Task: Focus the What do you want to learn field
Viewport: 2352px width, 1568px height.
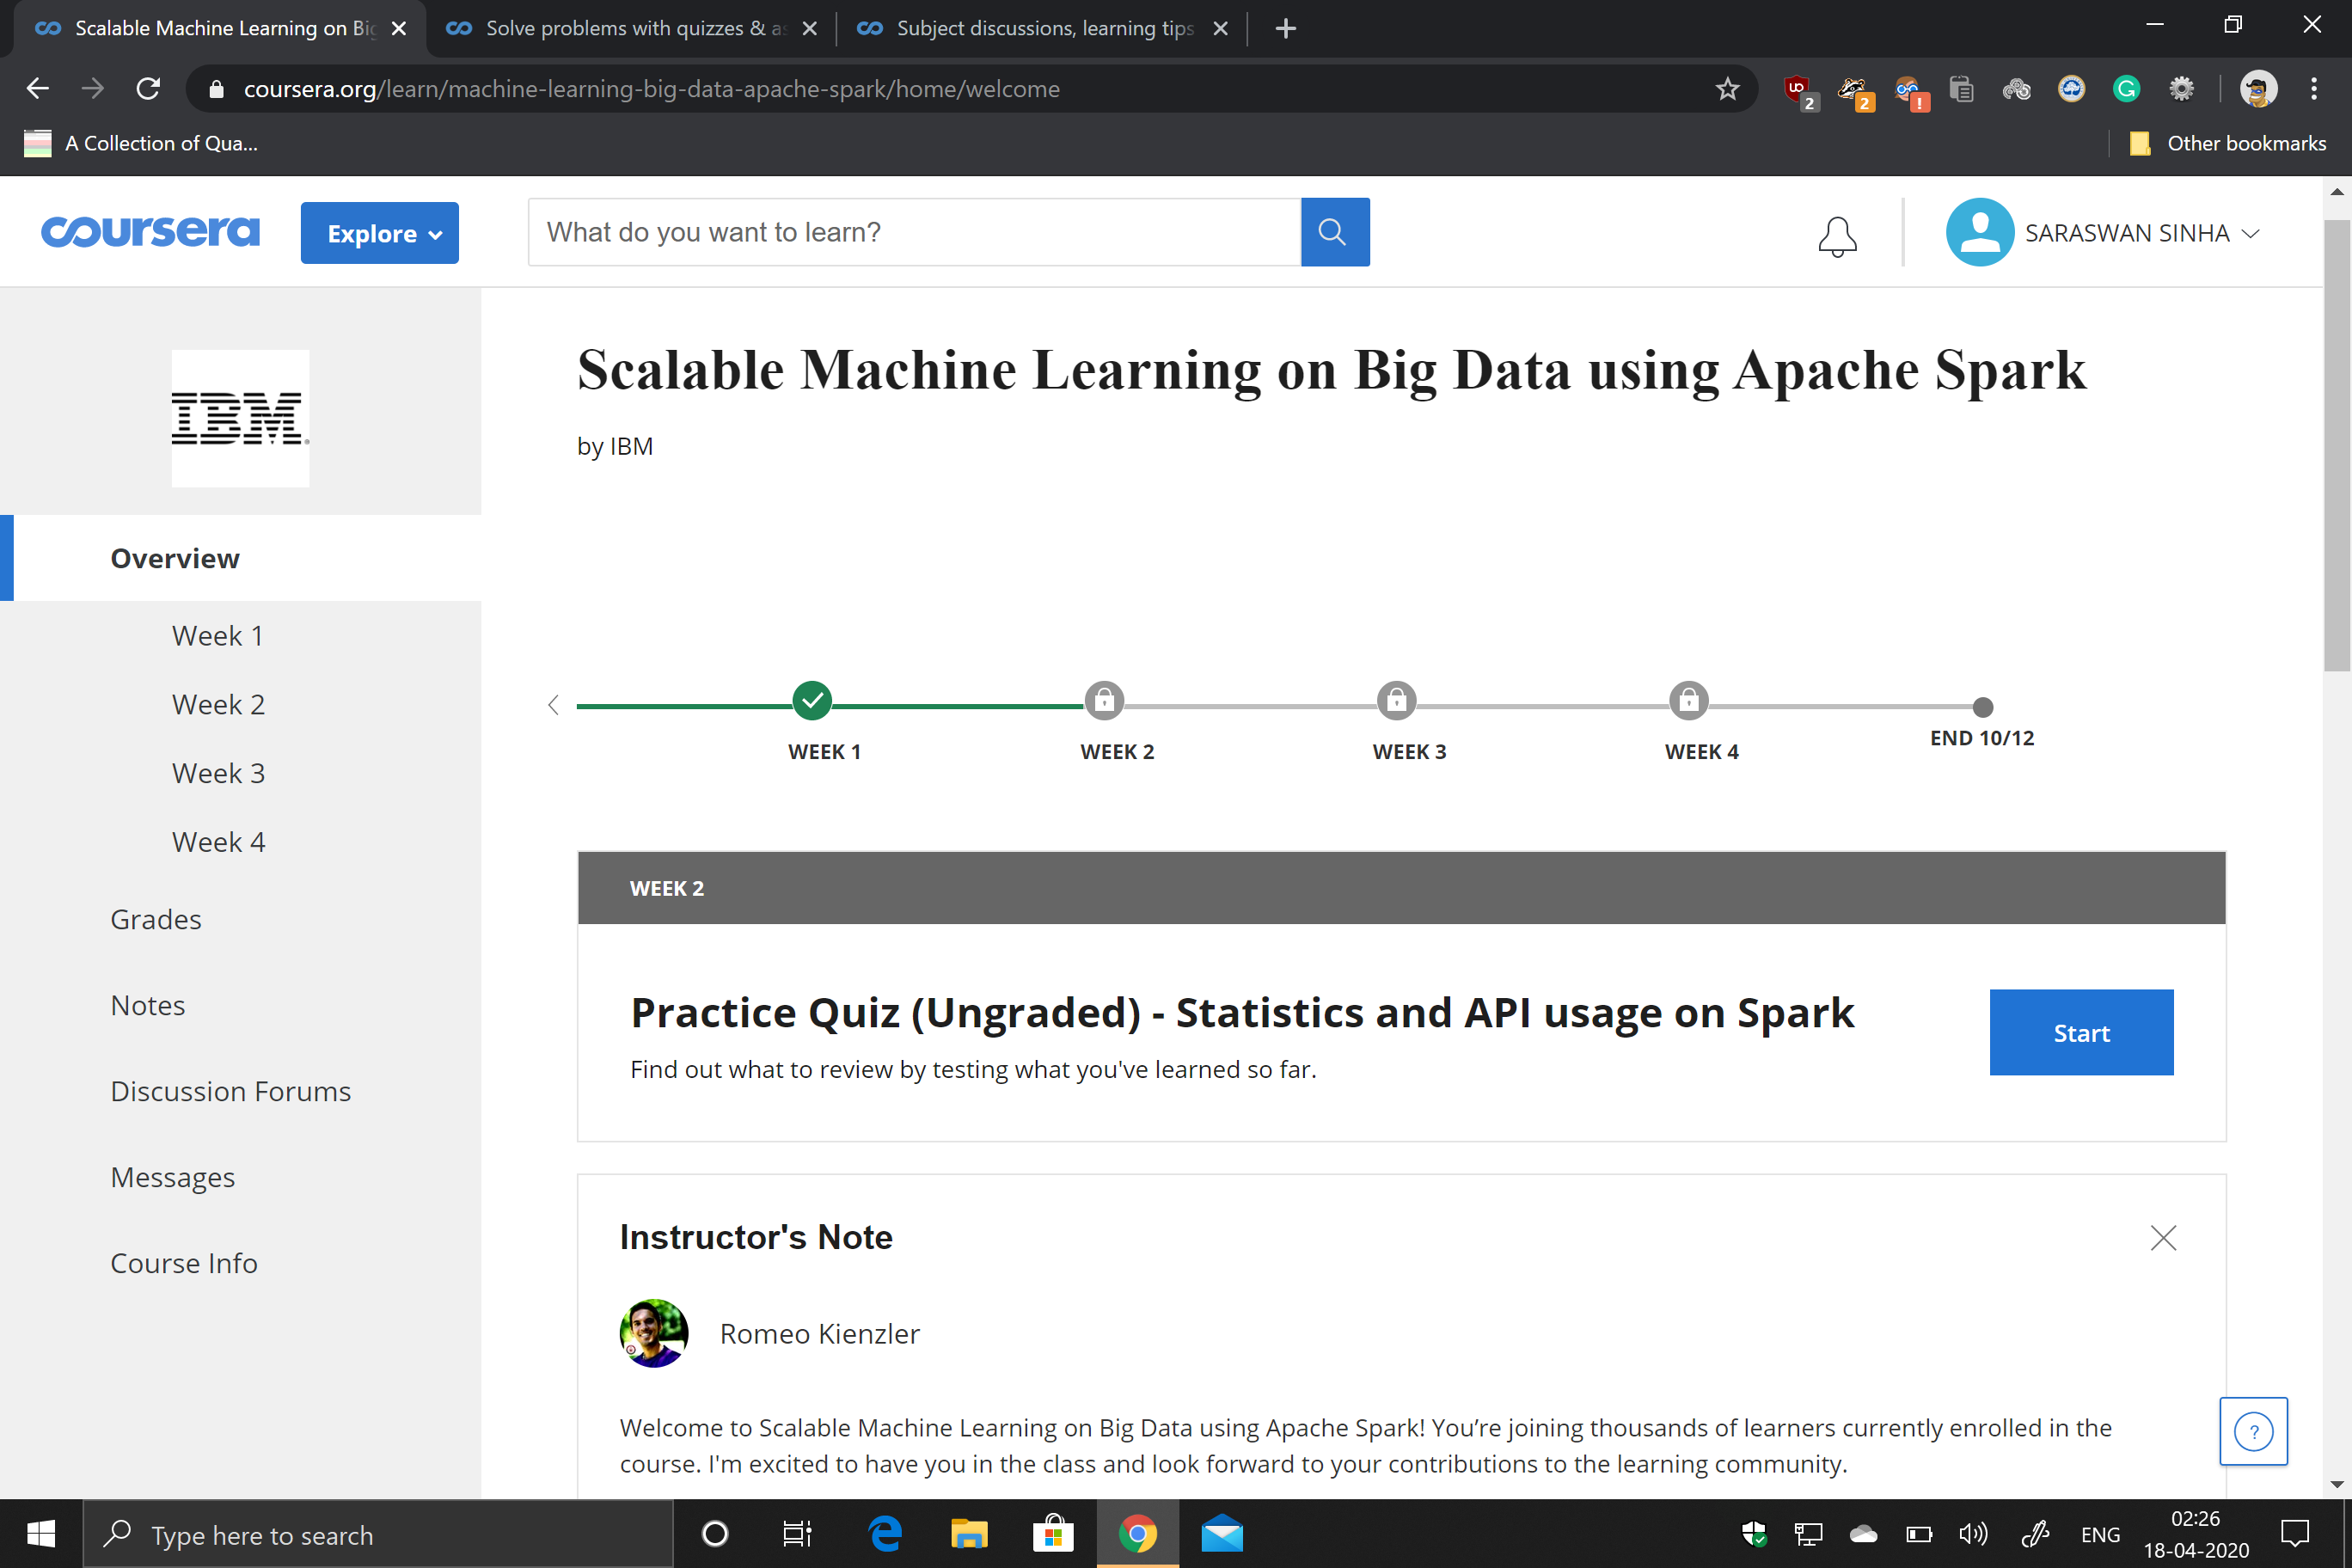Action: tap(914, 232)
